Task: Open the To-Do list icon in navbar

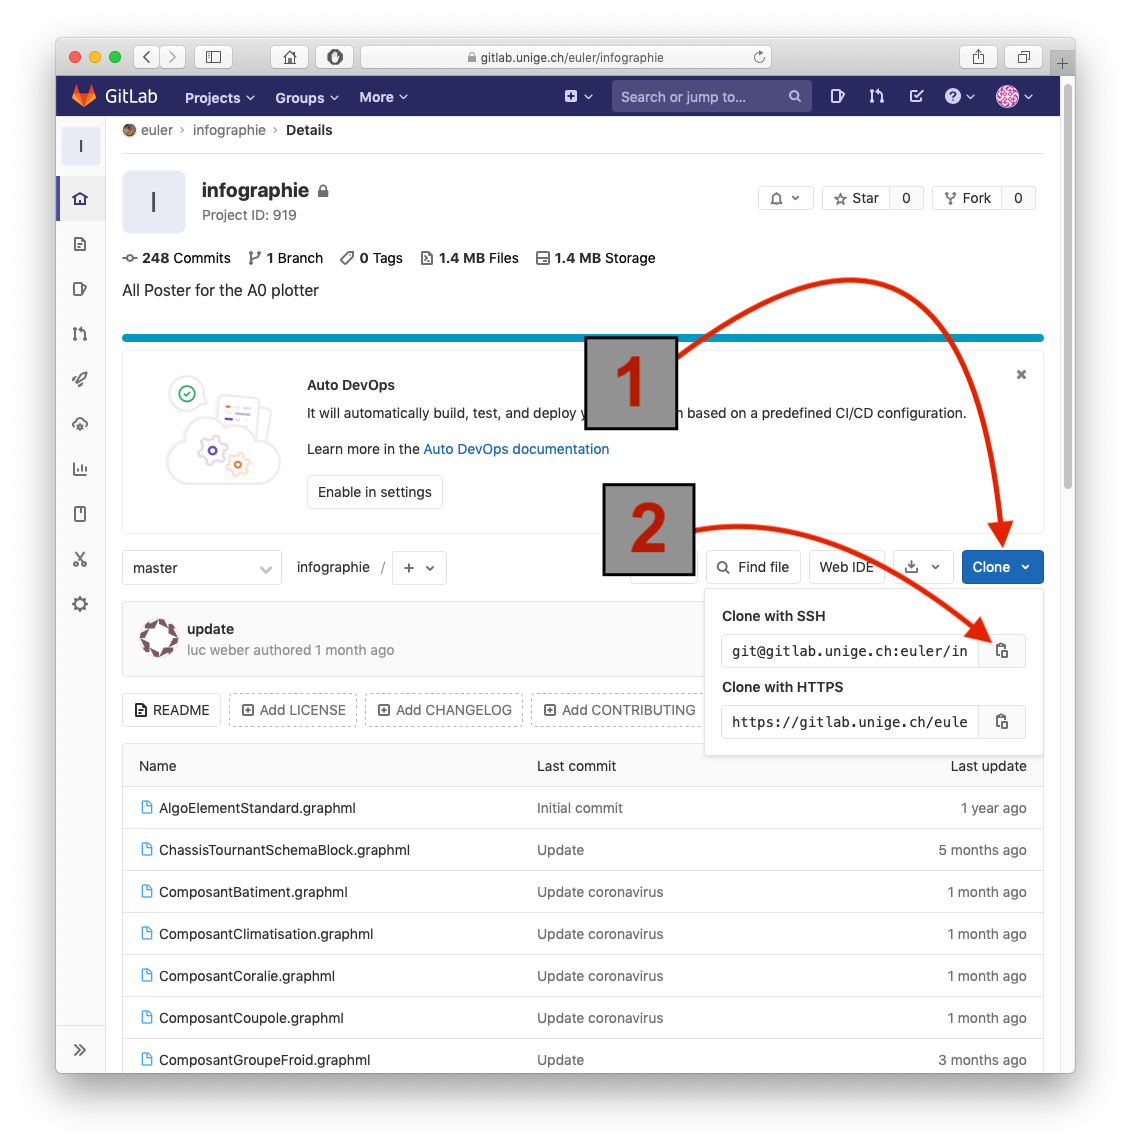Action: coord(916,97)
